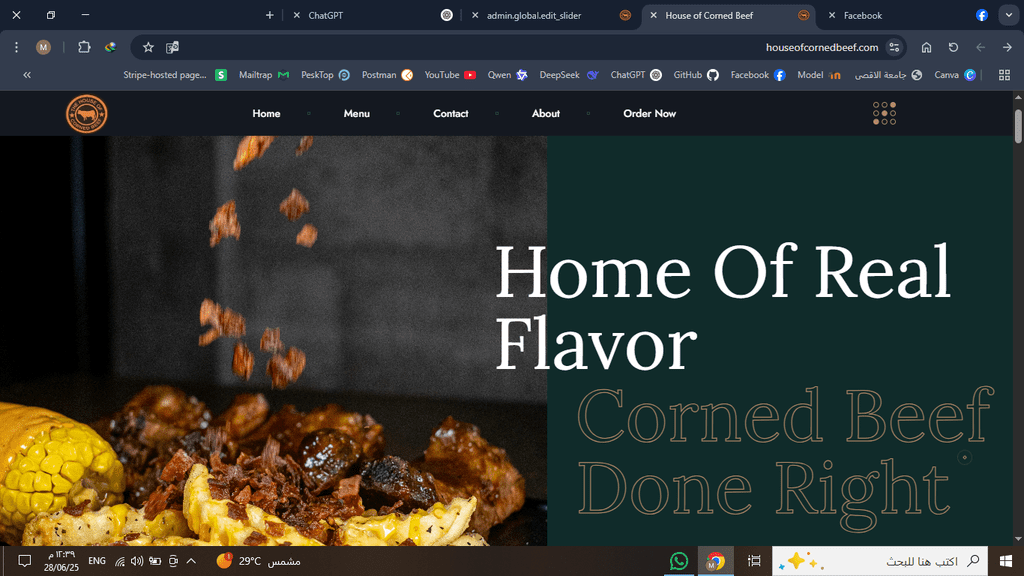This screenshot has height=576, width=1024.
Task: Open the weather widget showing 29°C
Action: (x=259, y=561)
